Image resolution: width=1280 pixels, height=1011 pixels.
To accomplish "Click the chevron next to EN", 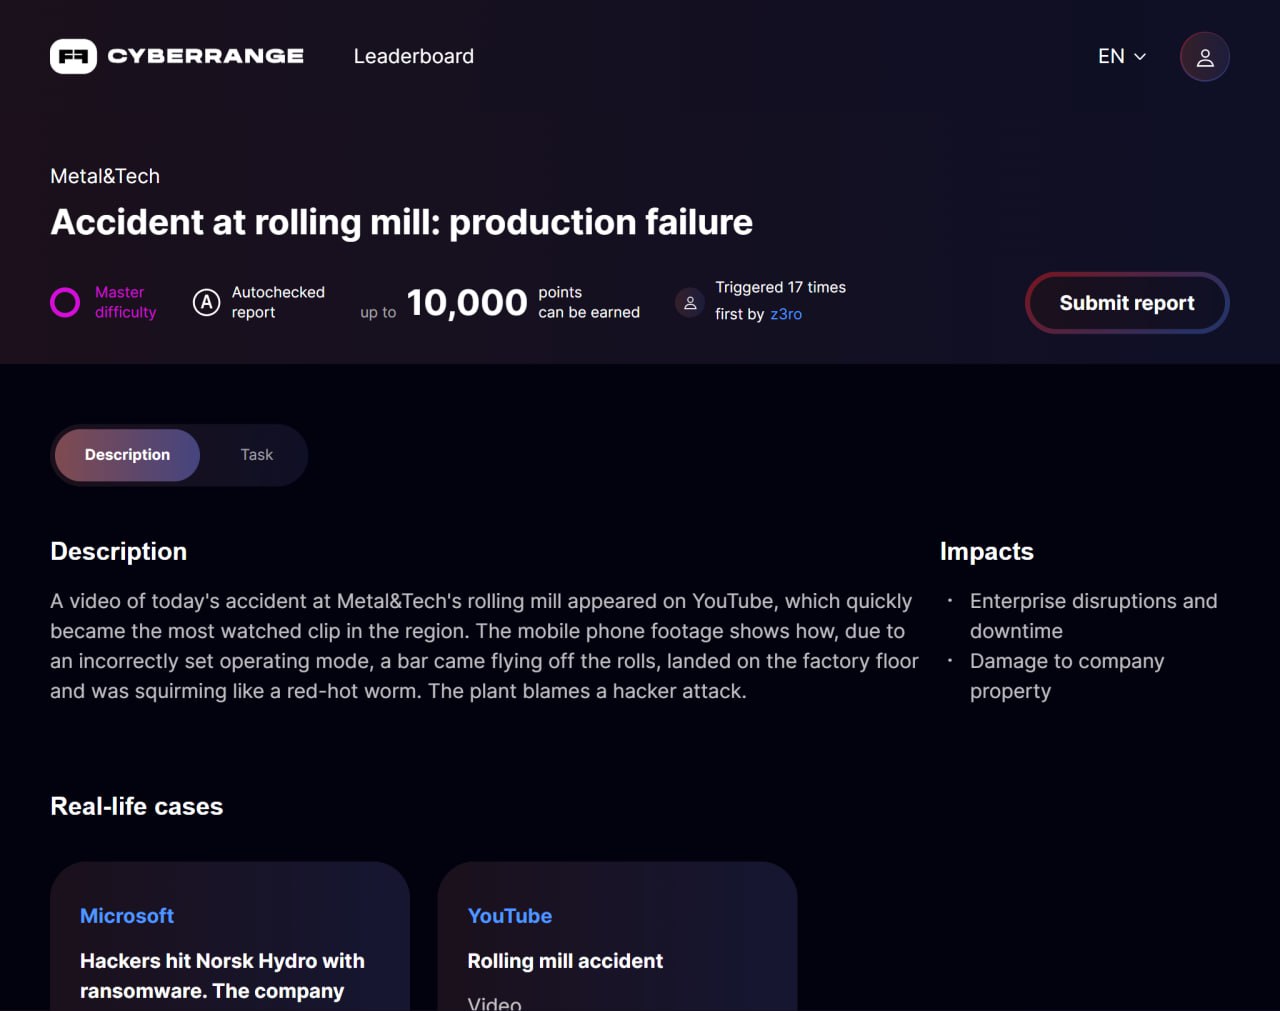I will (1140, 57).
